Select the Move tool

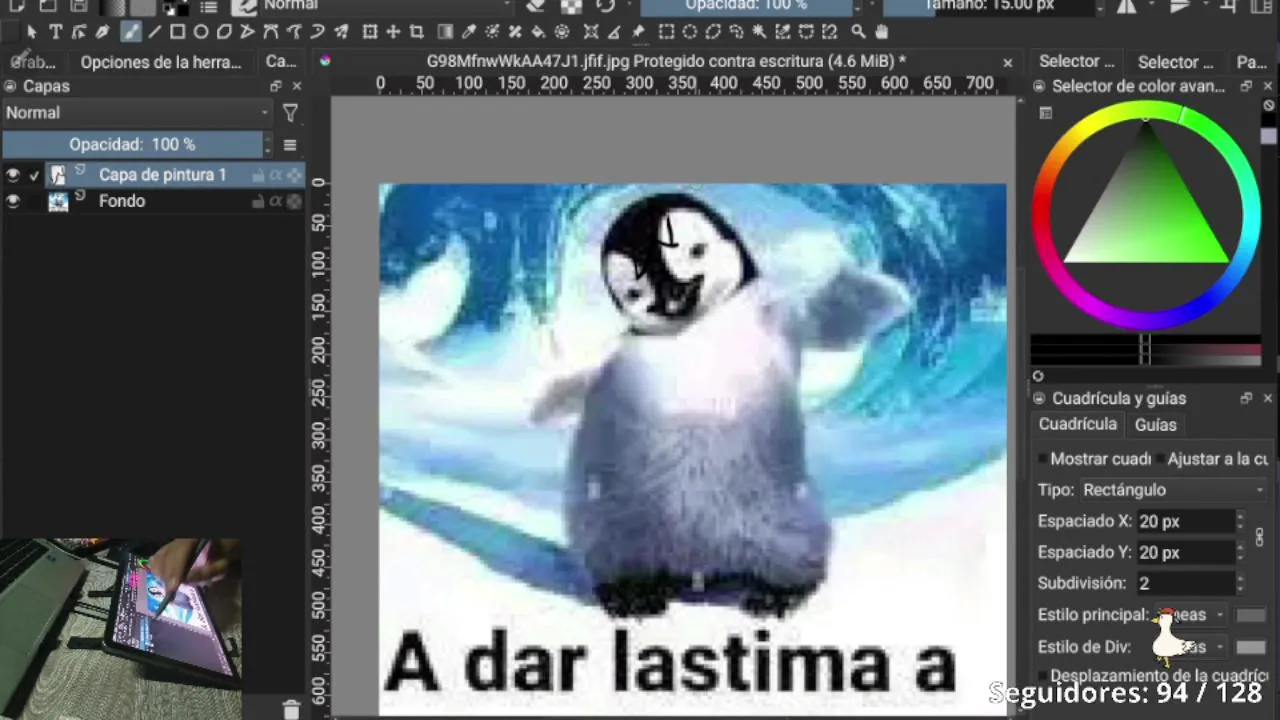pyautogui.click(x=394, y=32)
